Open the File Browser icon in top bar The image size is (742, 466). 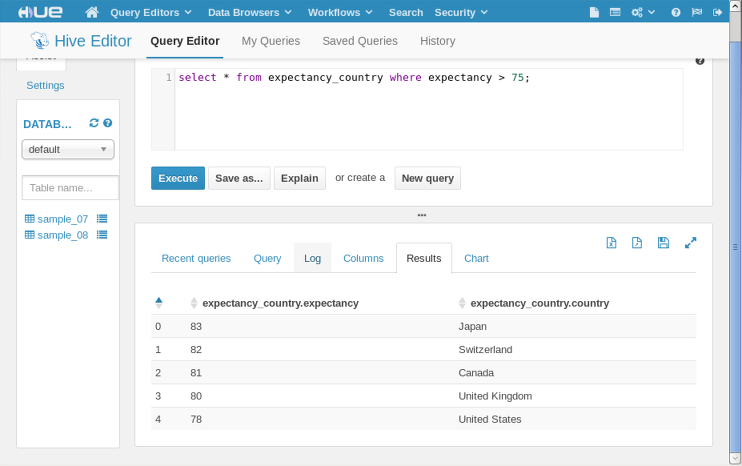(615, 12)
